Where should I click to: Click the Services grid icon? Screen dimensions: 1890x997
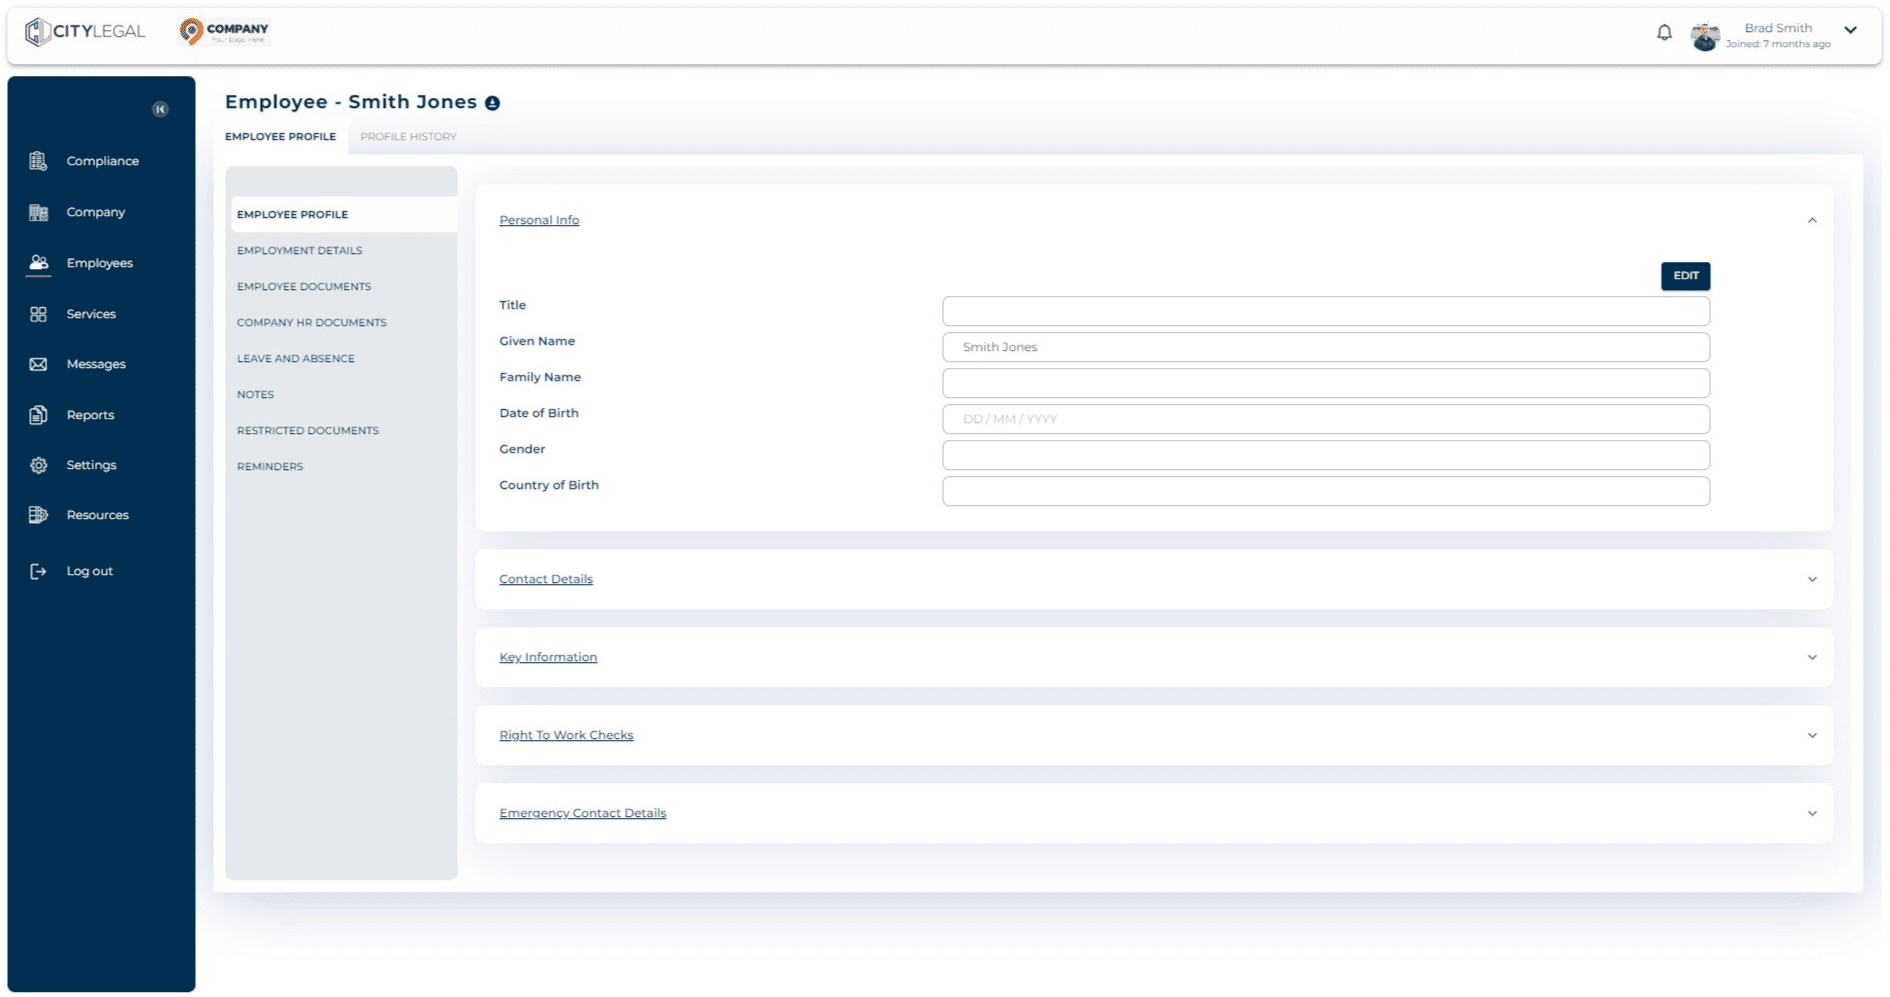coord(38,314)
